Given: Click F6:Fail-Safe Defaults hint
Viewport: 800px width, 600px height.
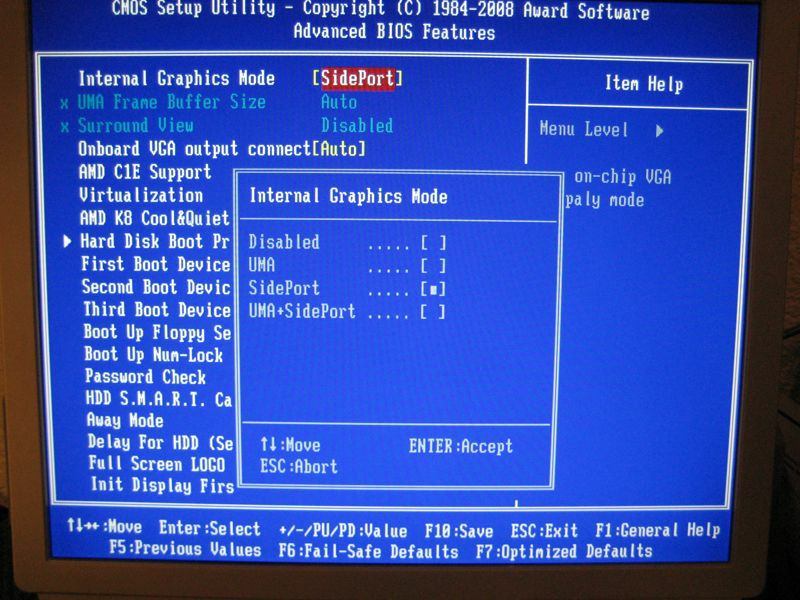Looking at the screenshot, I should [368, 551].
